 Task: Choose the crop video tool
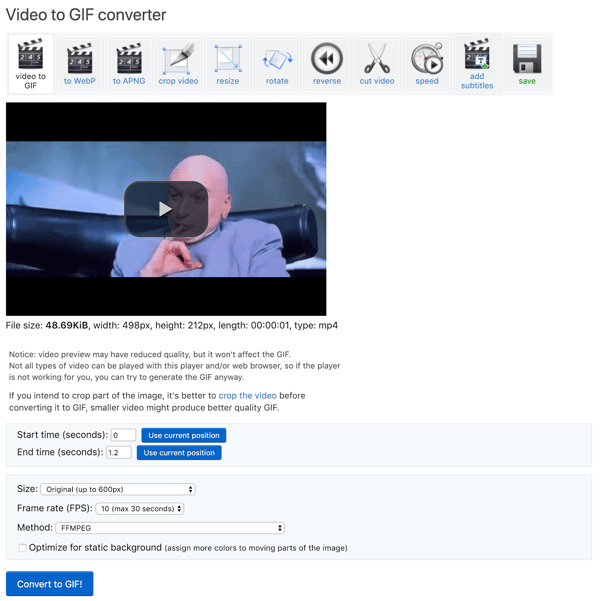pos(178,64)
